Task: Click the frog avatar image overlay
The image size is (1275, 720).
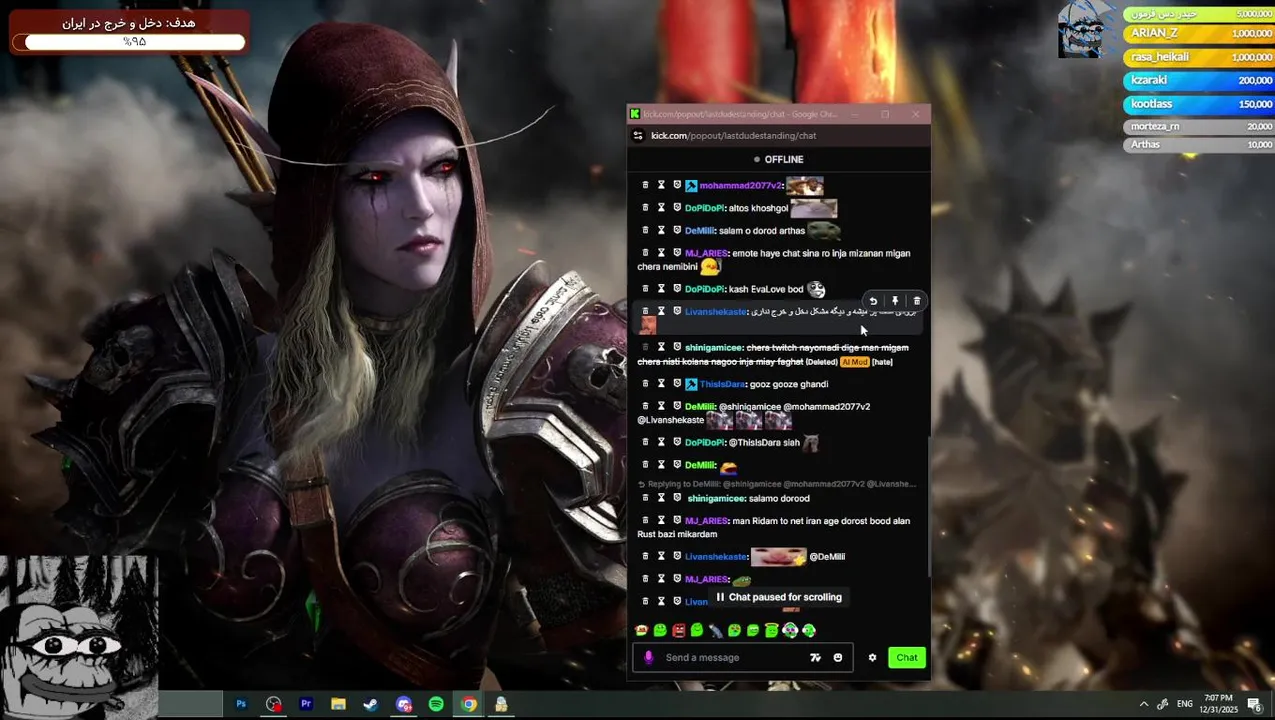Action: pos(79,637)
